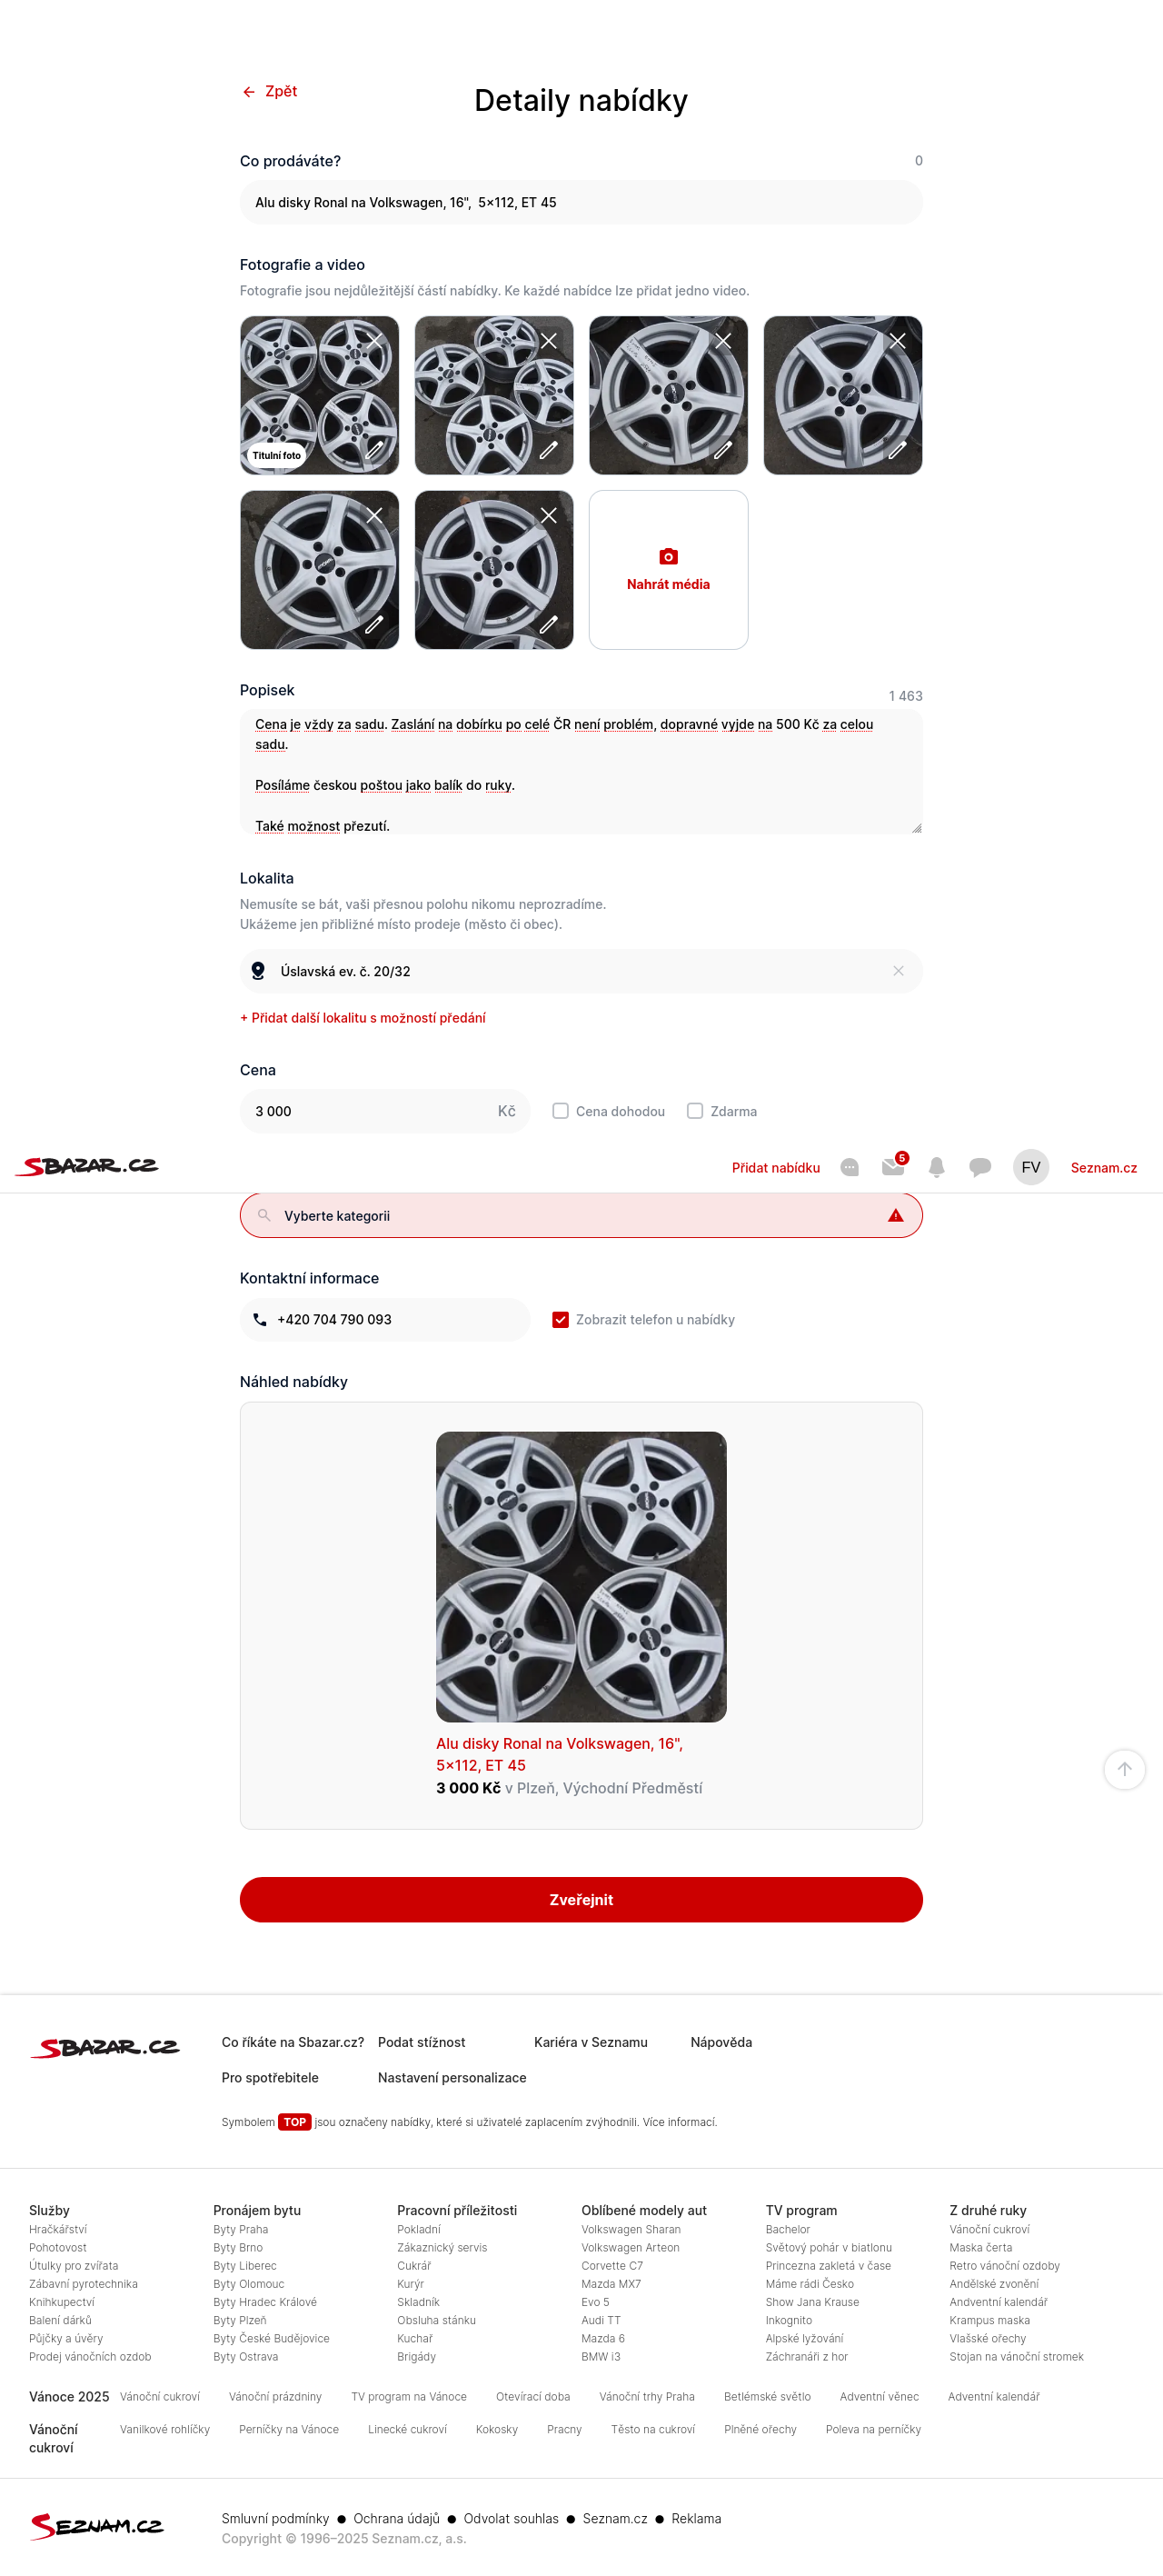
Task: Expand adding another location with handover option
Action: click(x=363, y=1018)
